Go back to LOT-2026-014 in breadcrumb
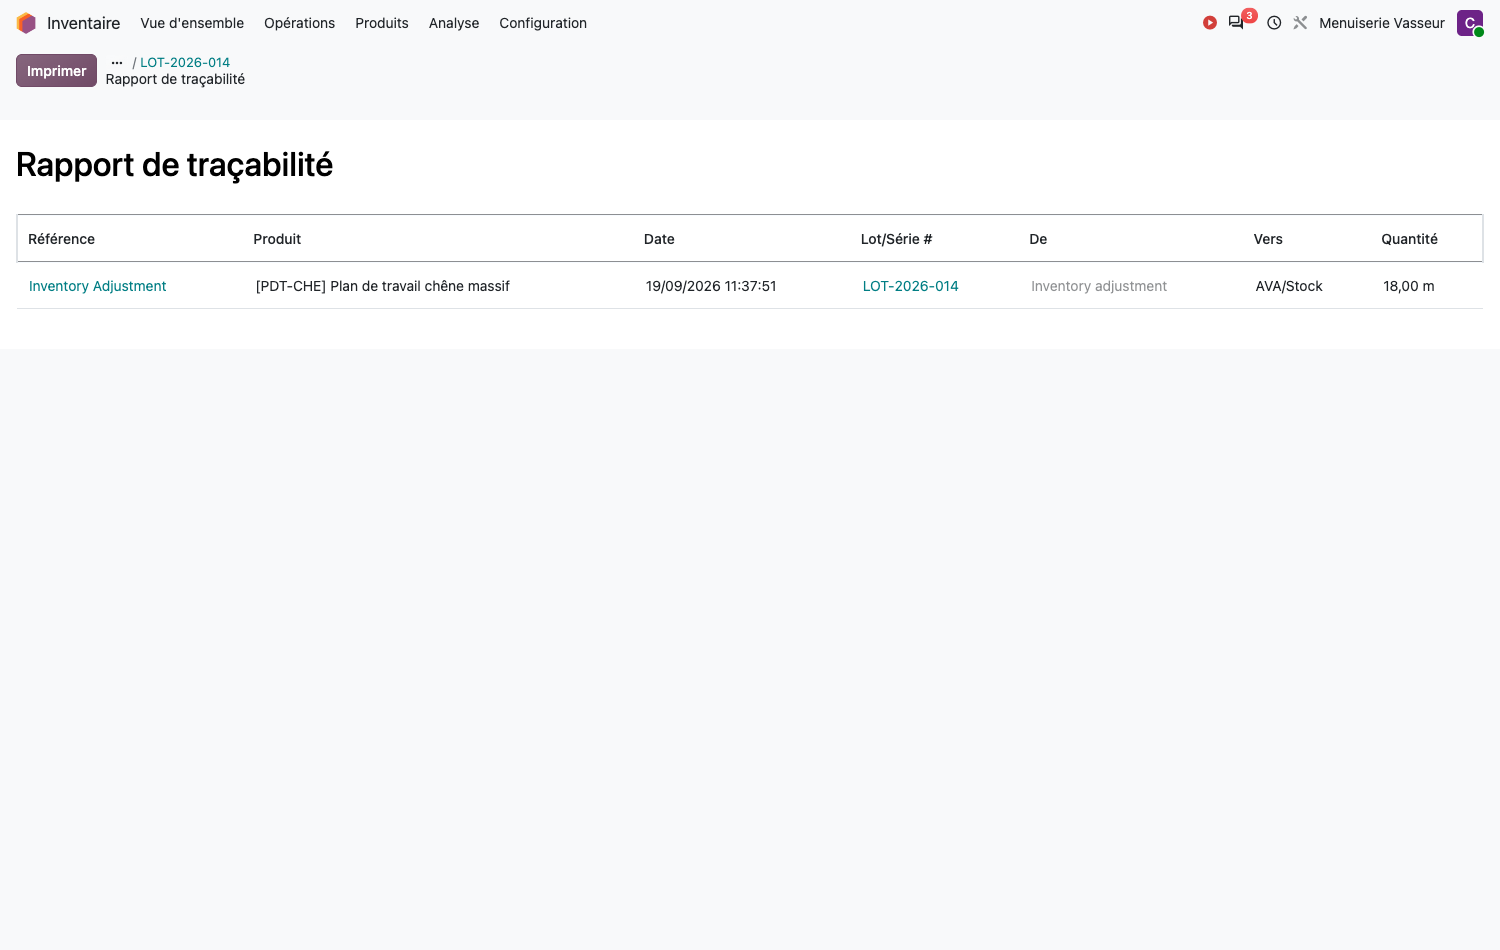 click(x=185, y=62)
